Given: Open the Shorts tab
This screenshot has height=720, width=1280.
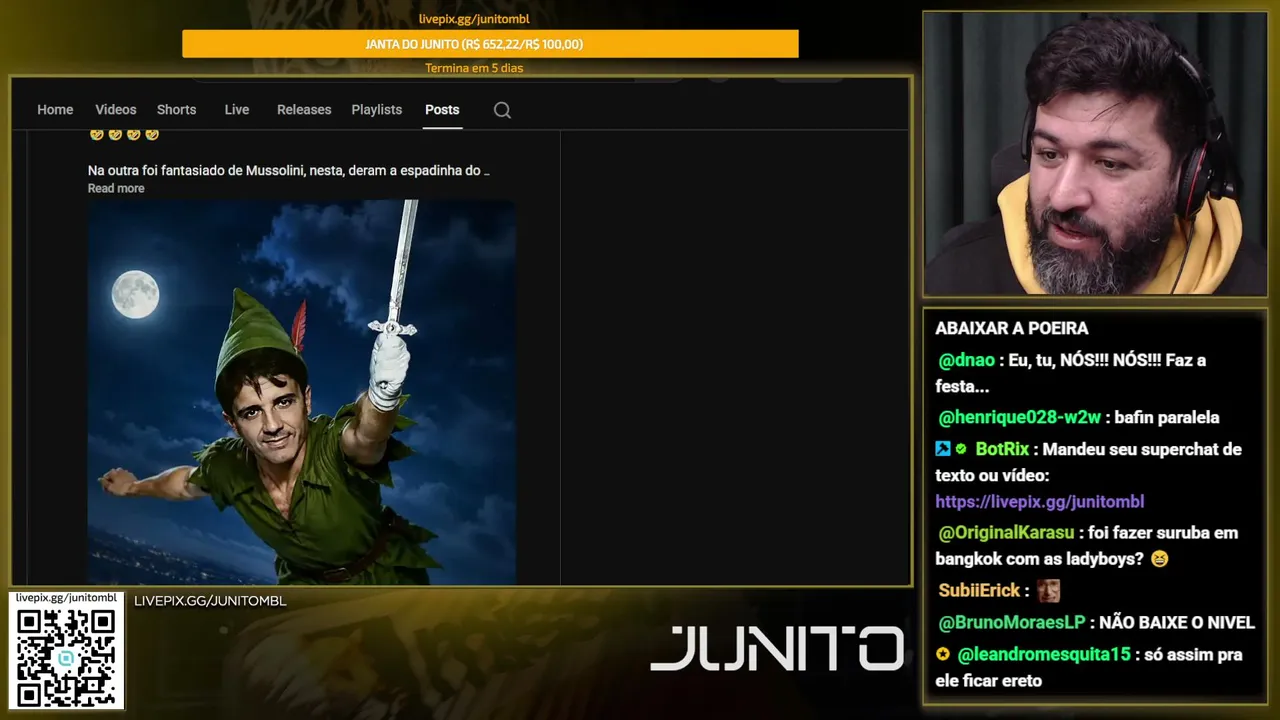Looking at the screenshot, I should point(177,110).
